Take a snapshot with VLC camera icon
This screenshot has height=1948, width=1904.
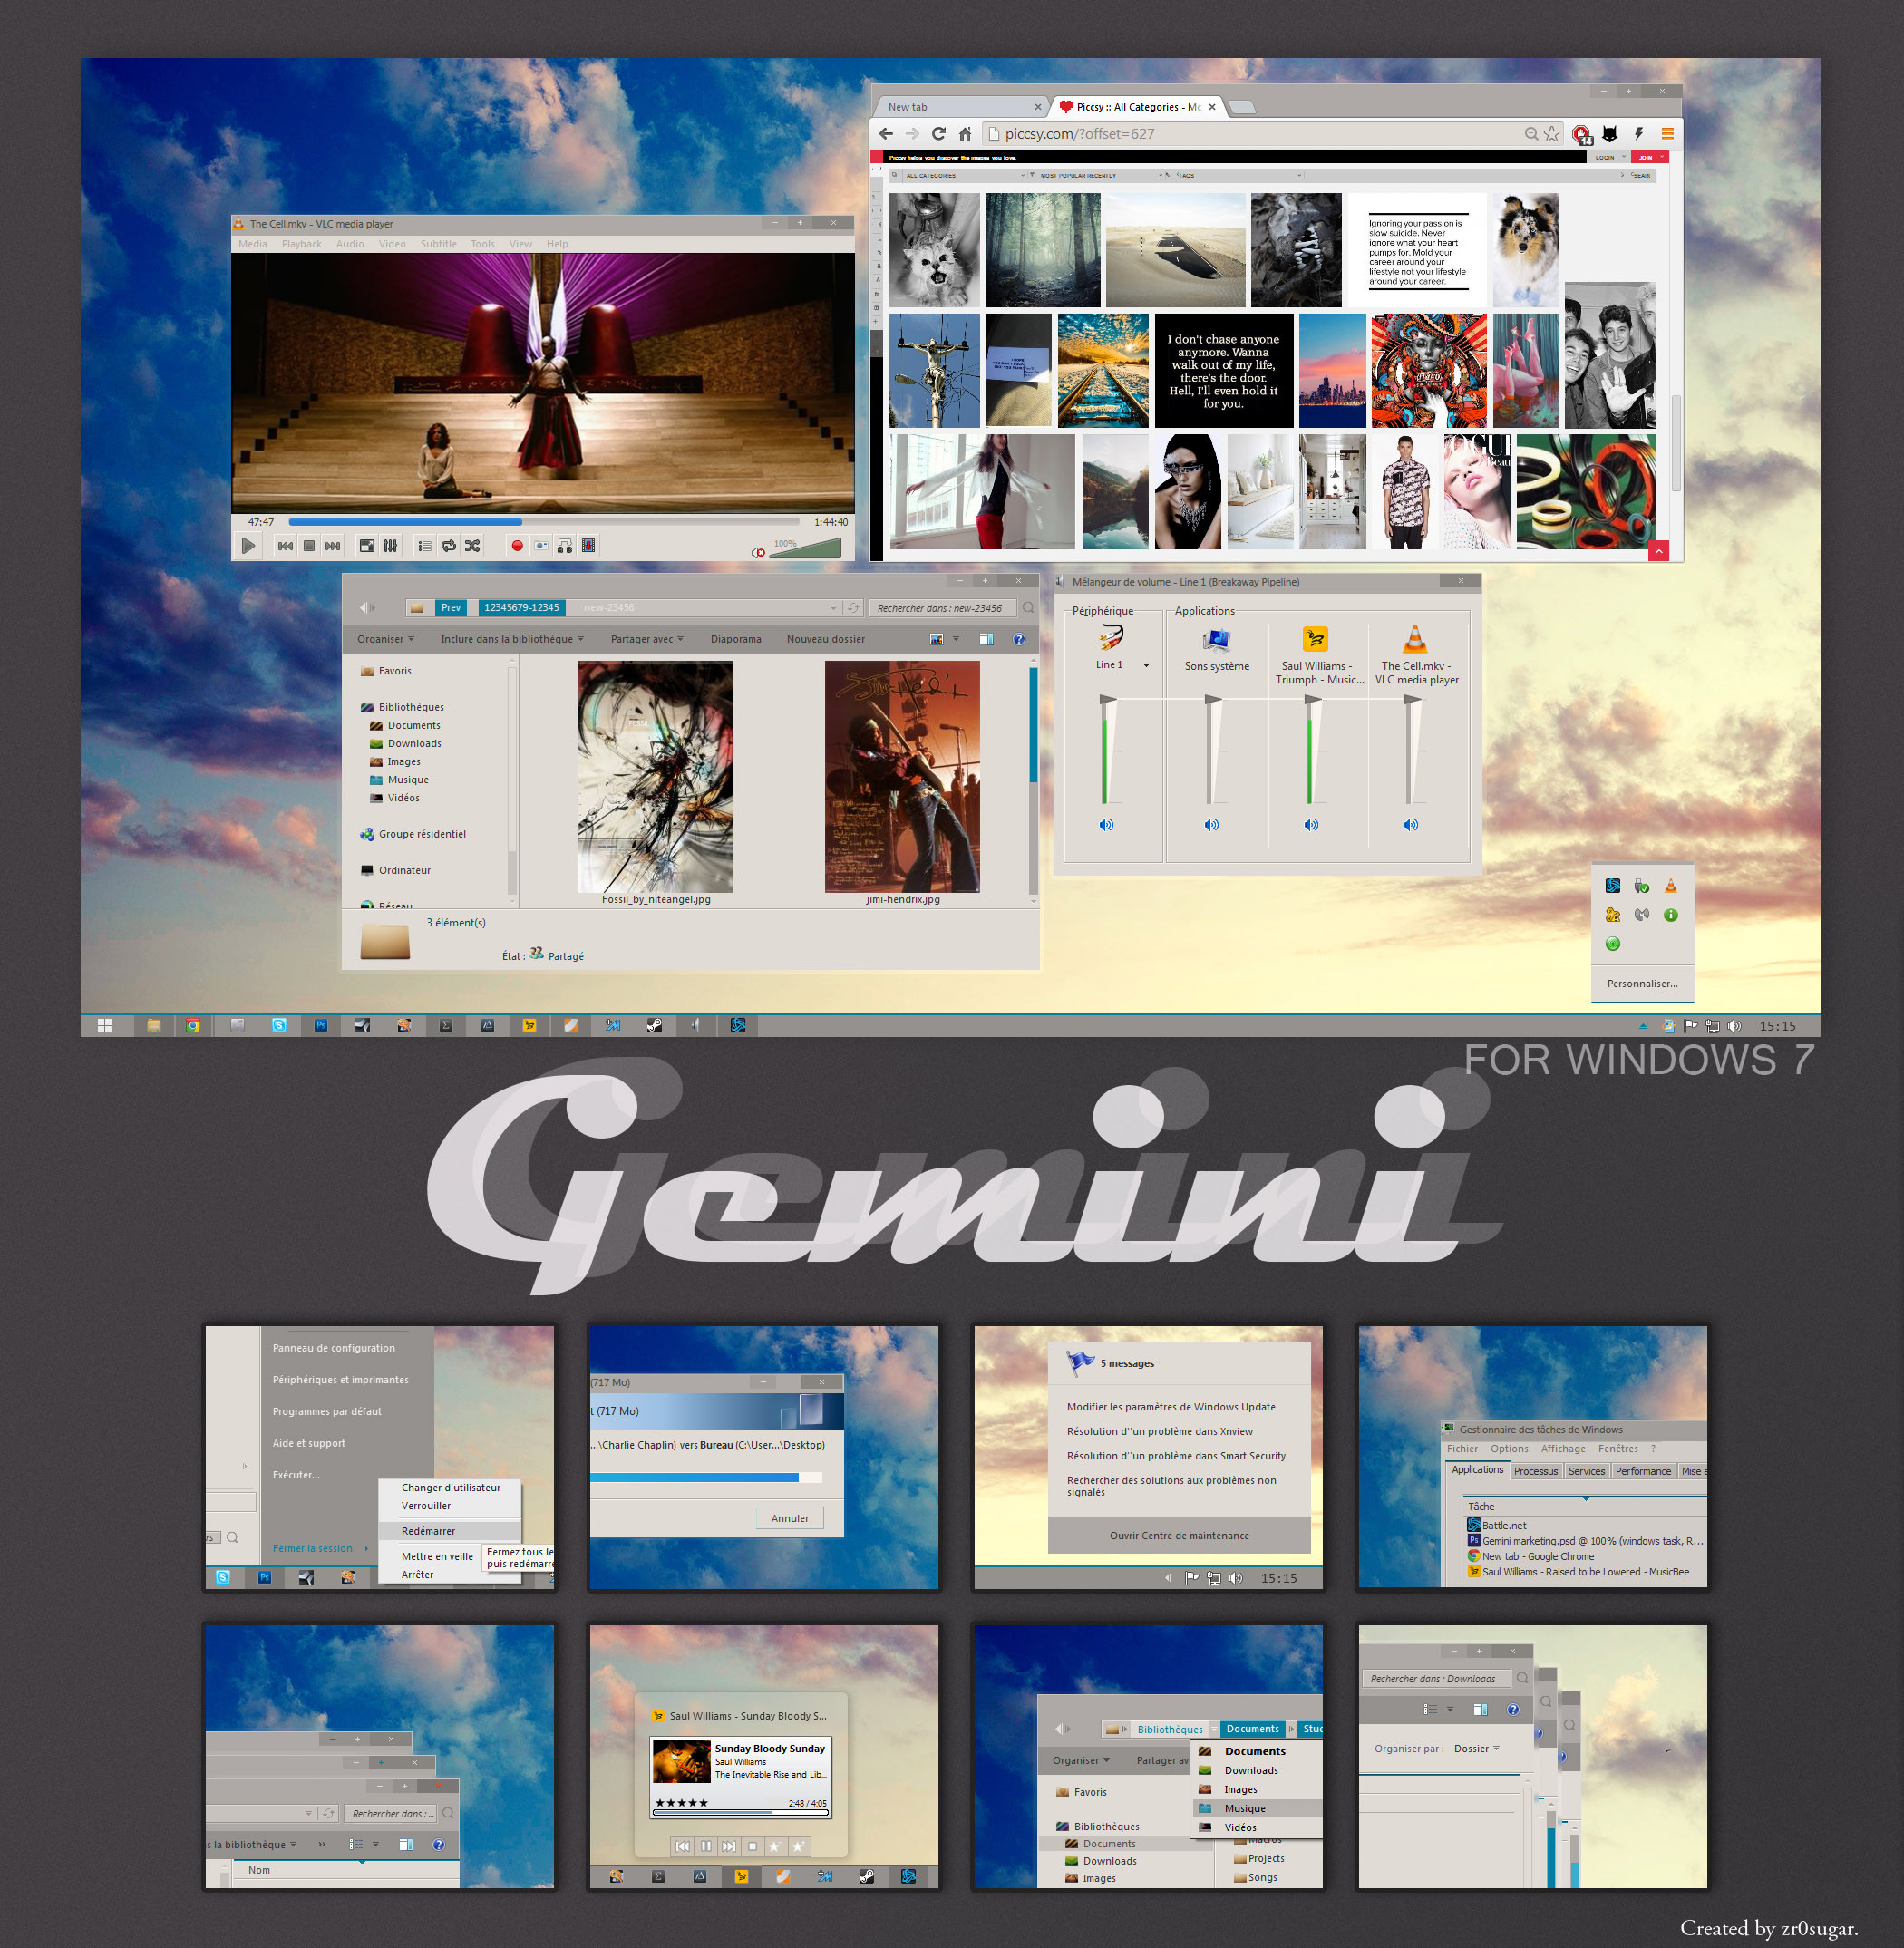click(x=541, y=546)
